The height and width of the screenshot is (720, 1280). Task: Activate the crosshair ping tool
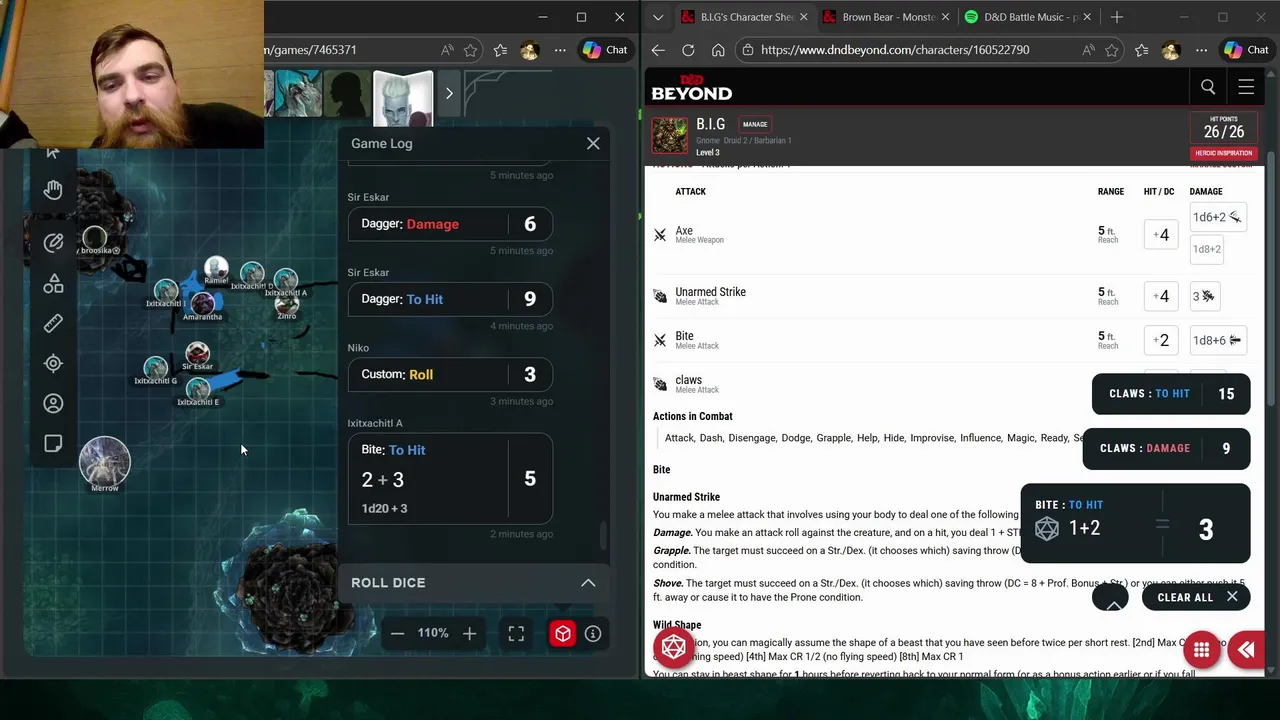coord(53,363)
